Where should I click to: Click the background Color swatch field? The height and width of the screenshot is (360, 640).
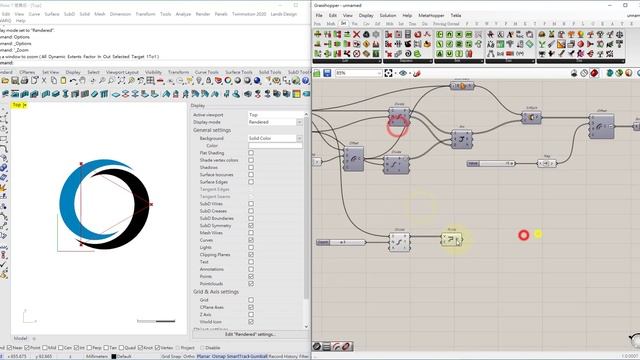point(275,146)
